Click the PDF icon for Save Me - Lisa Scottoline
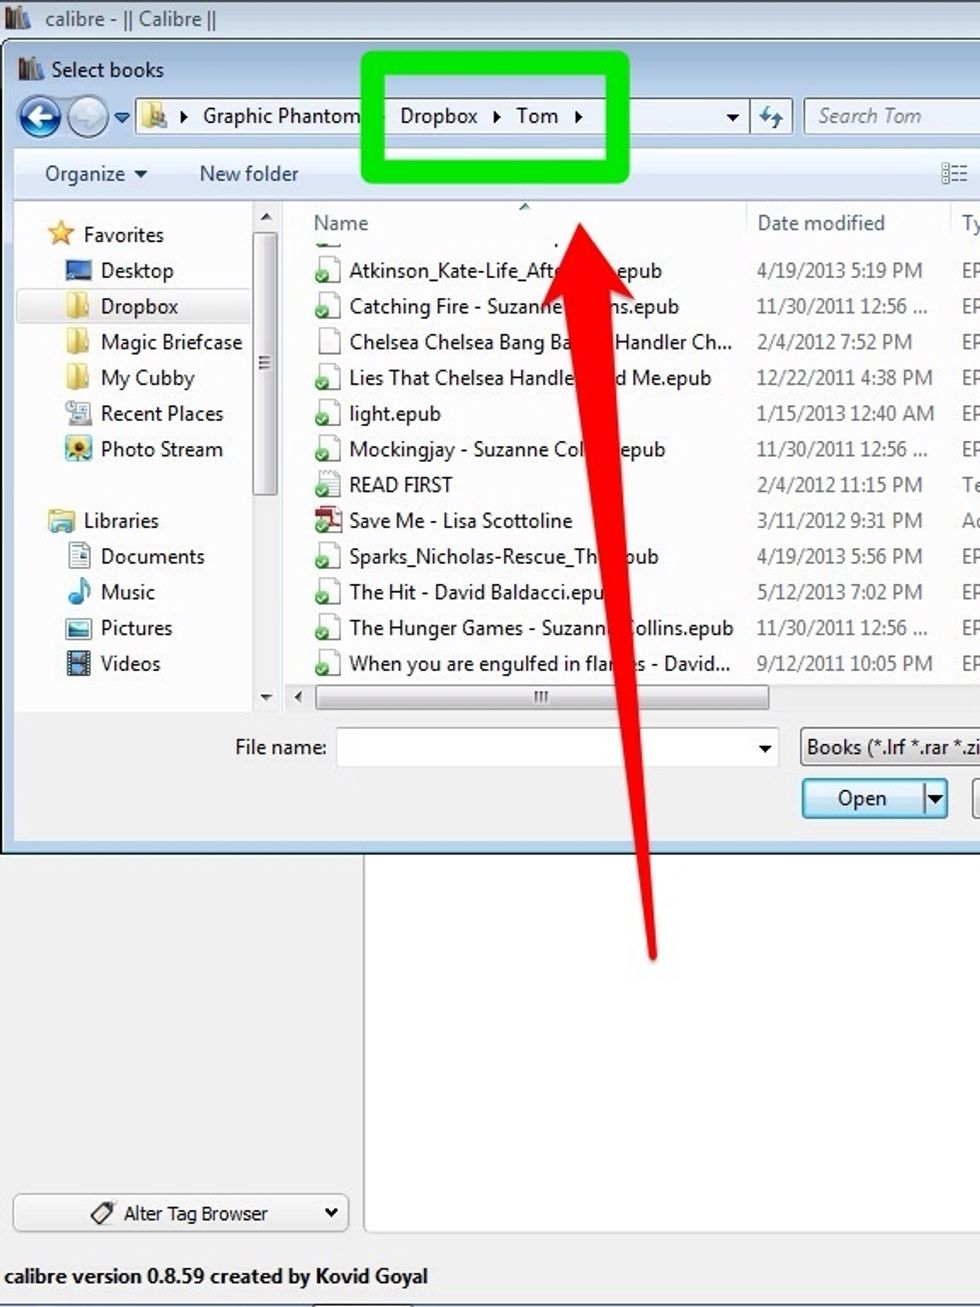The image size is (980, 1307). pyautogui.click(x=327, y=520)
